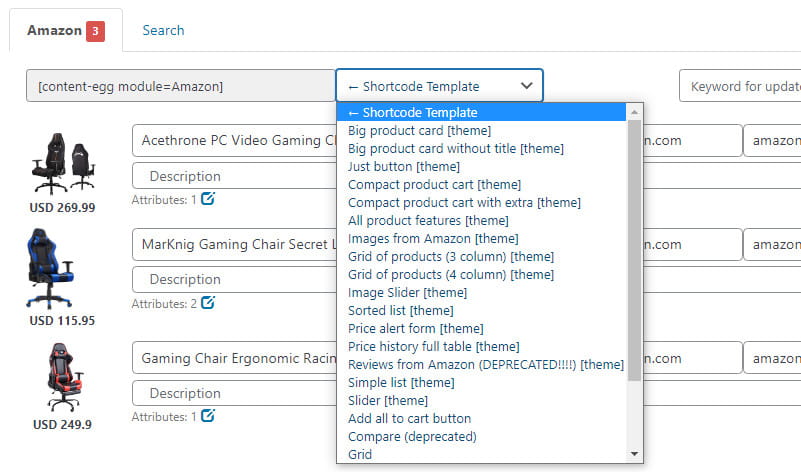Click edit attributes icon for MarKnig chair
This screenshot has width=801, height=472.
[208, 303]
